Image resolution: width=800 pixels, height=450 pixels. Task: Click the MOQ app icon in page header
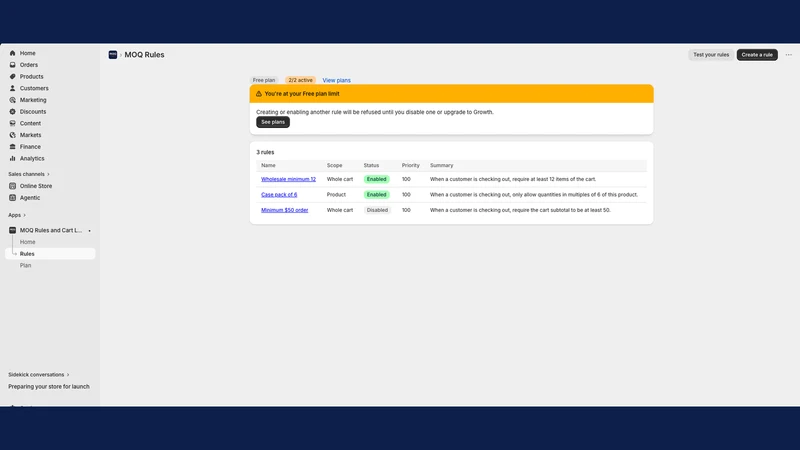coord(113,55)
